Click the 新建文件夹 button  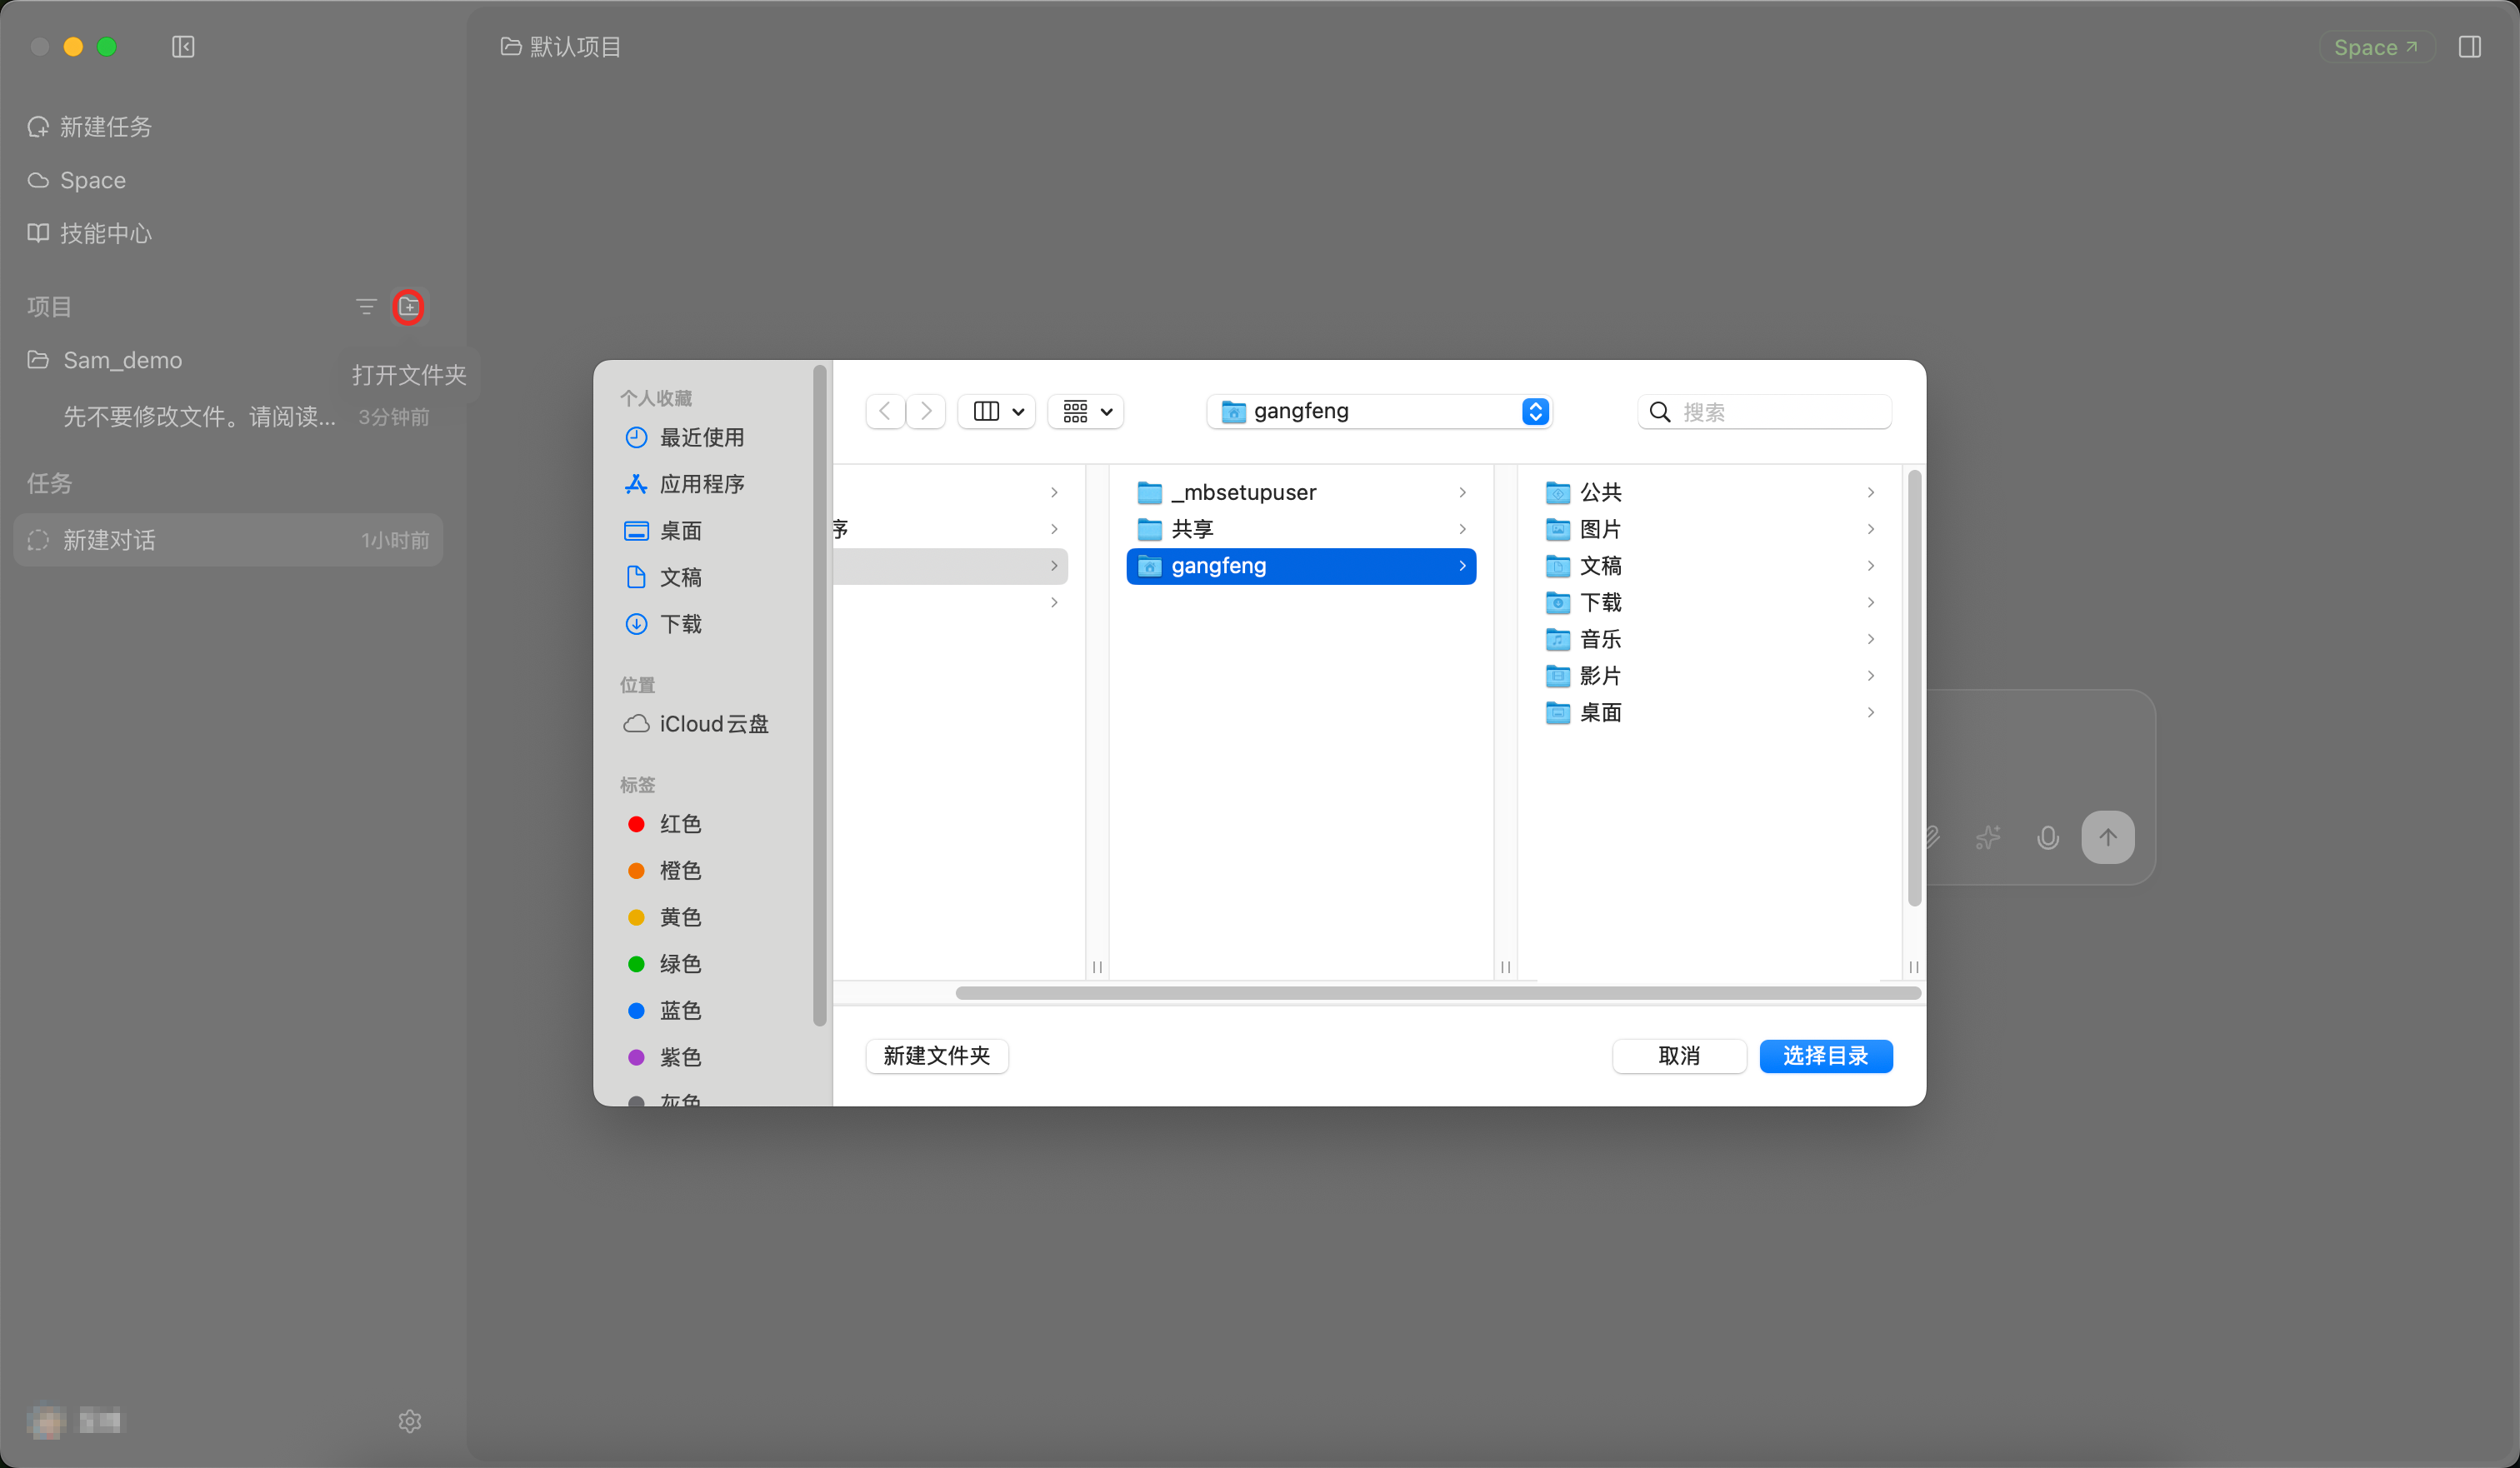(x=937, y=1056)
